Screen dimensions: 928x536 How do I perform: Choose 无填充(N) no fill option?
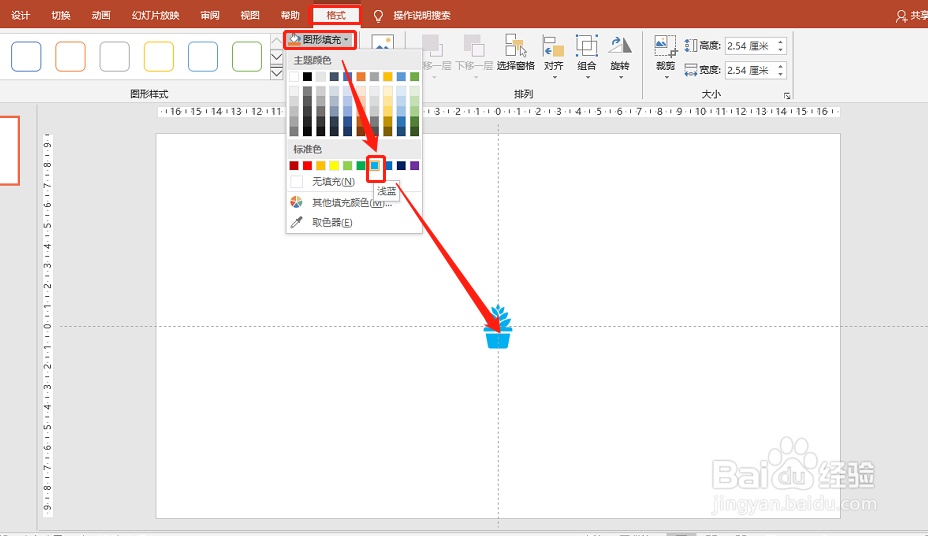click(354, 182)
